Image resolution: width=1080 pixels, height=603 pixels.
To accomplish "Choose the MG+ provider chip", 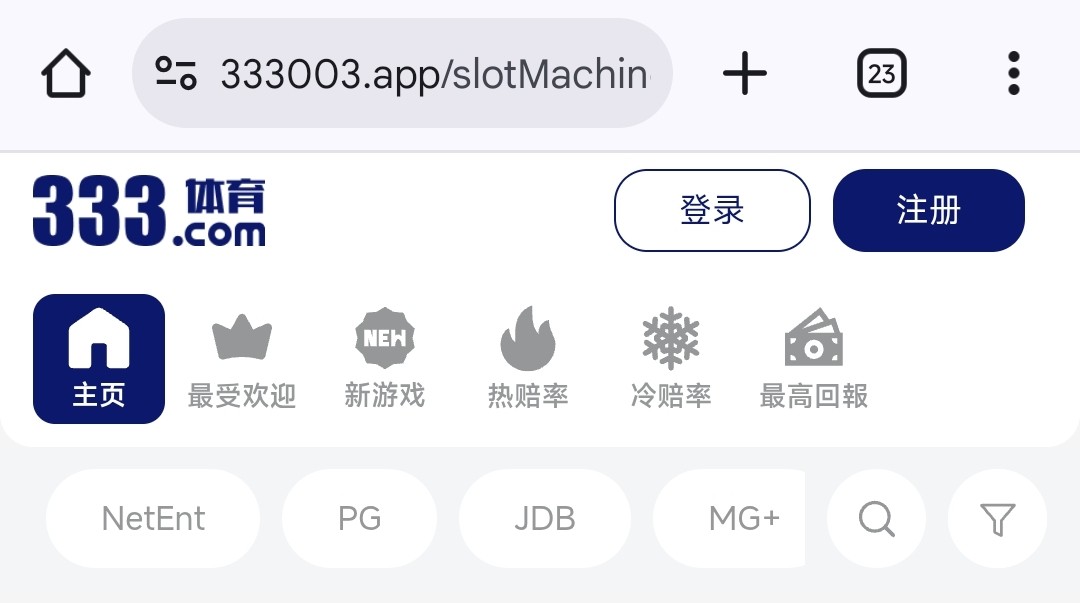I will (x=730, y=518).
